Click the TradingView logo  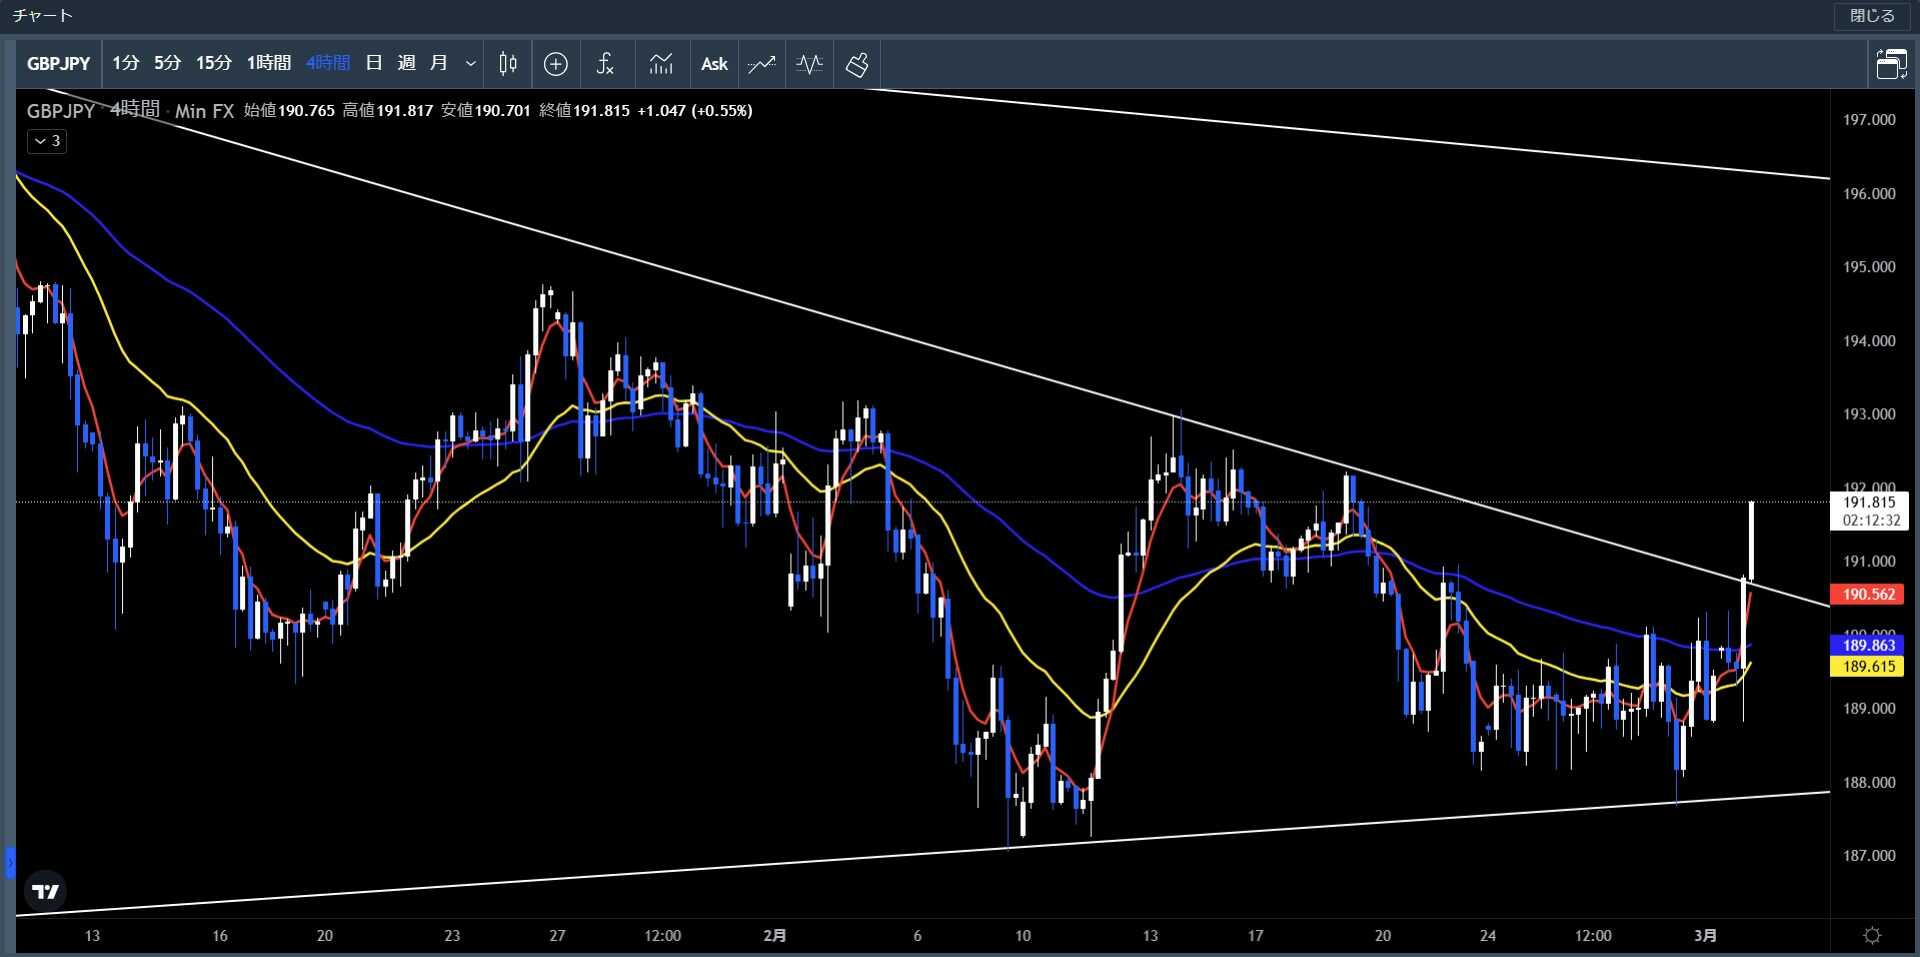pos(46,891)
